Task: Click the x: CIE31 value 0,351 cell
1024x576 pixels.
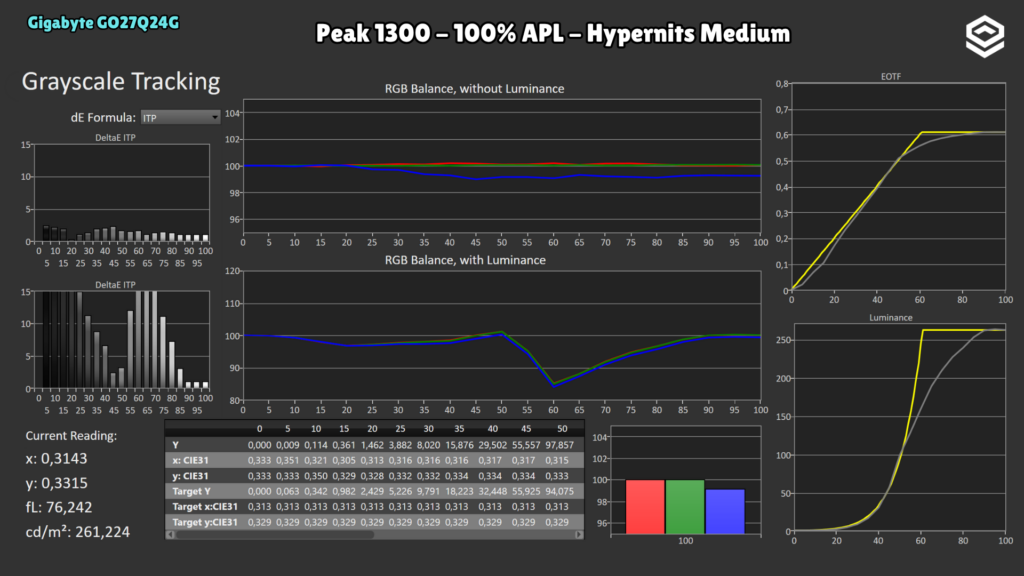Action: [x=287, y=460]
